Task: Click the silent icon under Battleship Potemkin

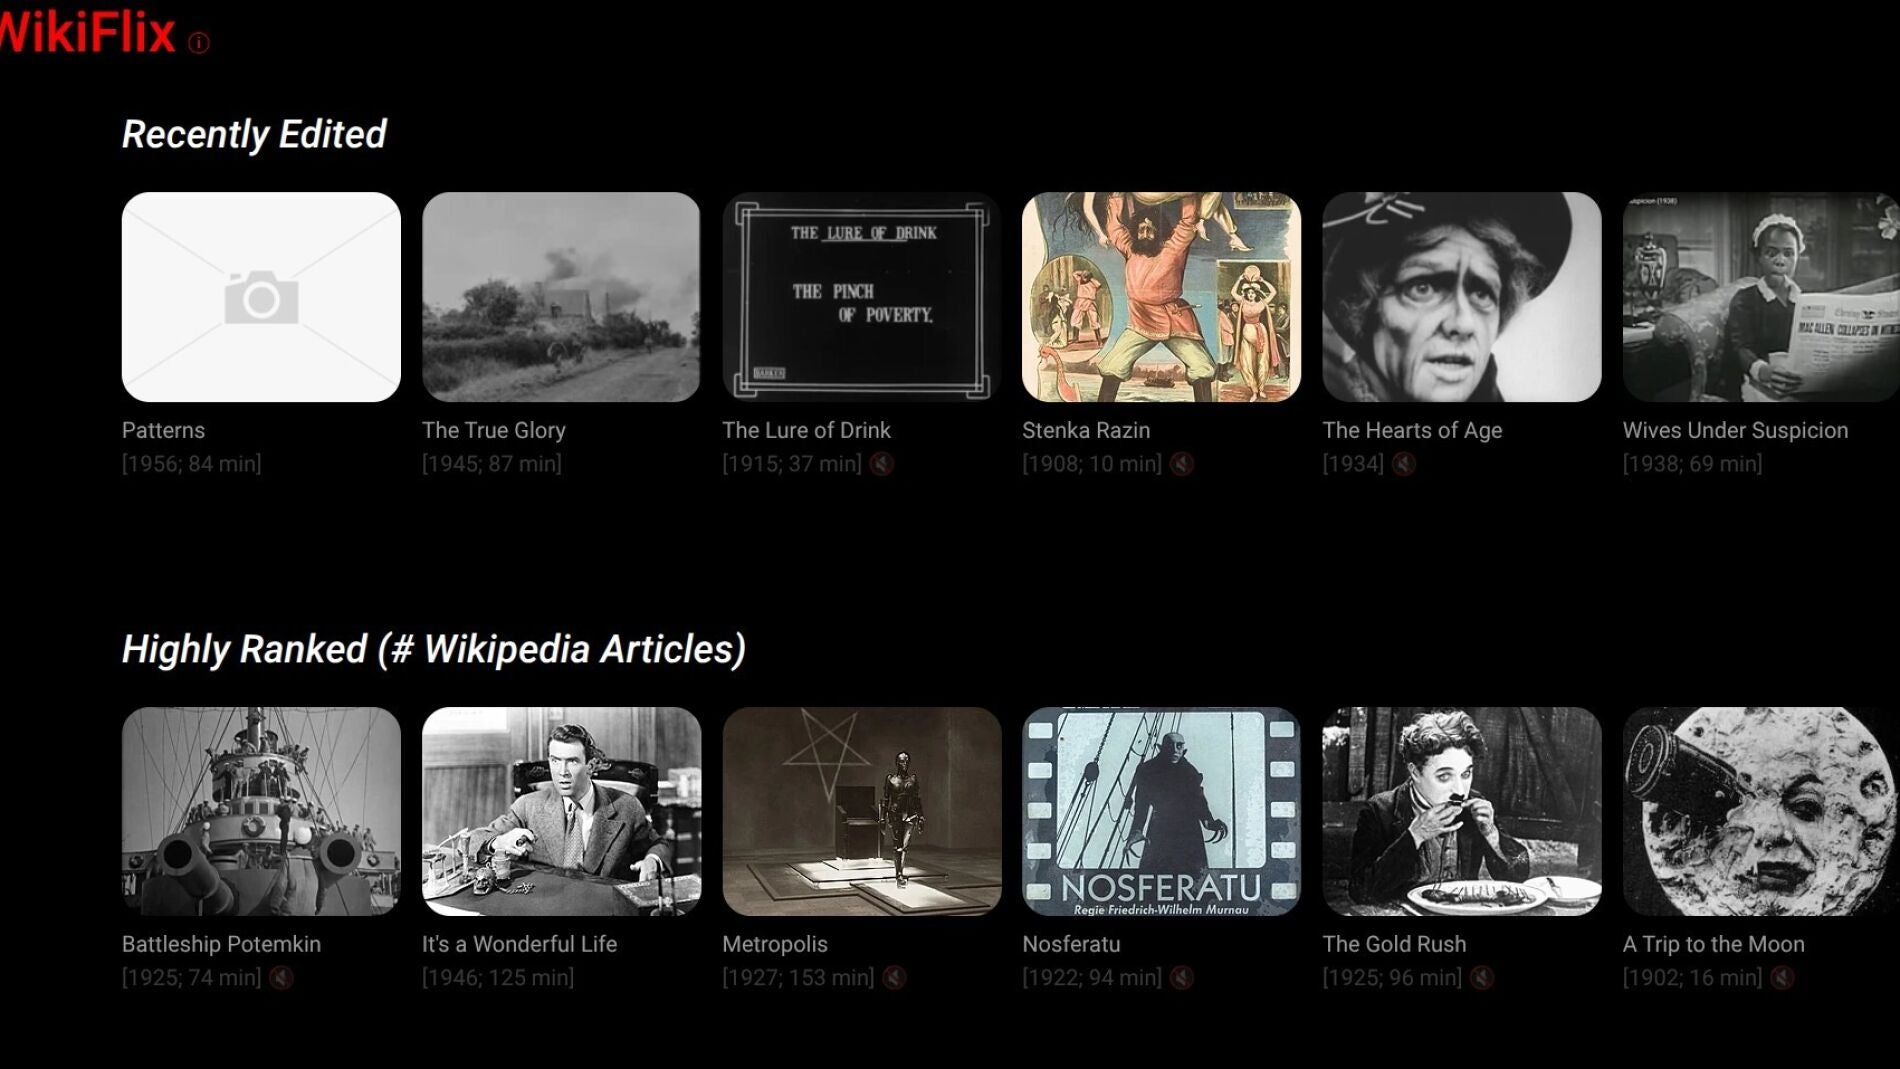Action: tap(281, 978)
